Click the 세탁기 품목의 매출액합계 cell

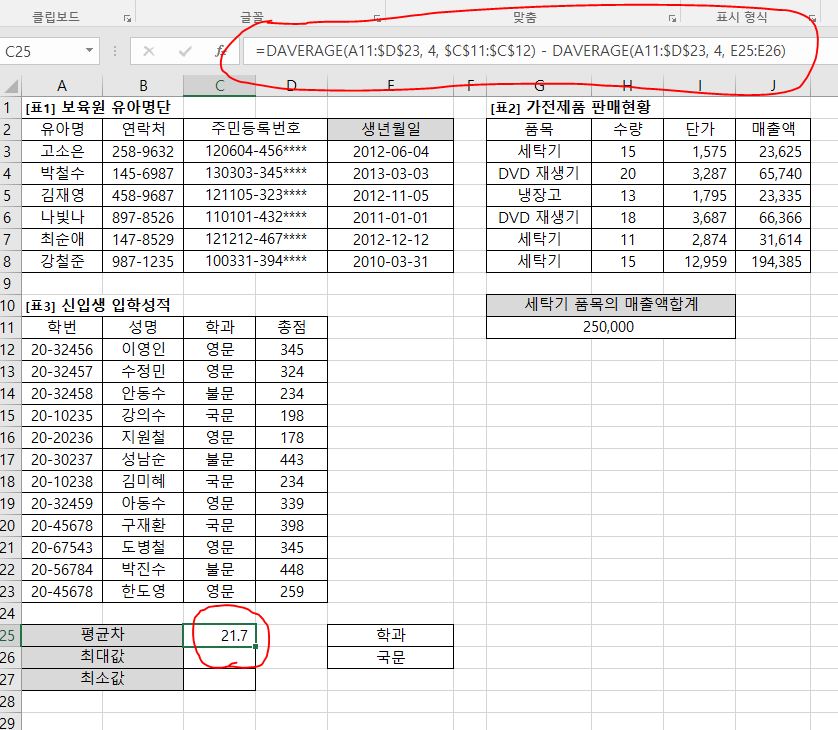610,305
